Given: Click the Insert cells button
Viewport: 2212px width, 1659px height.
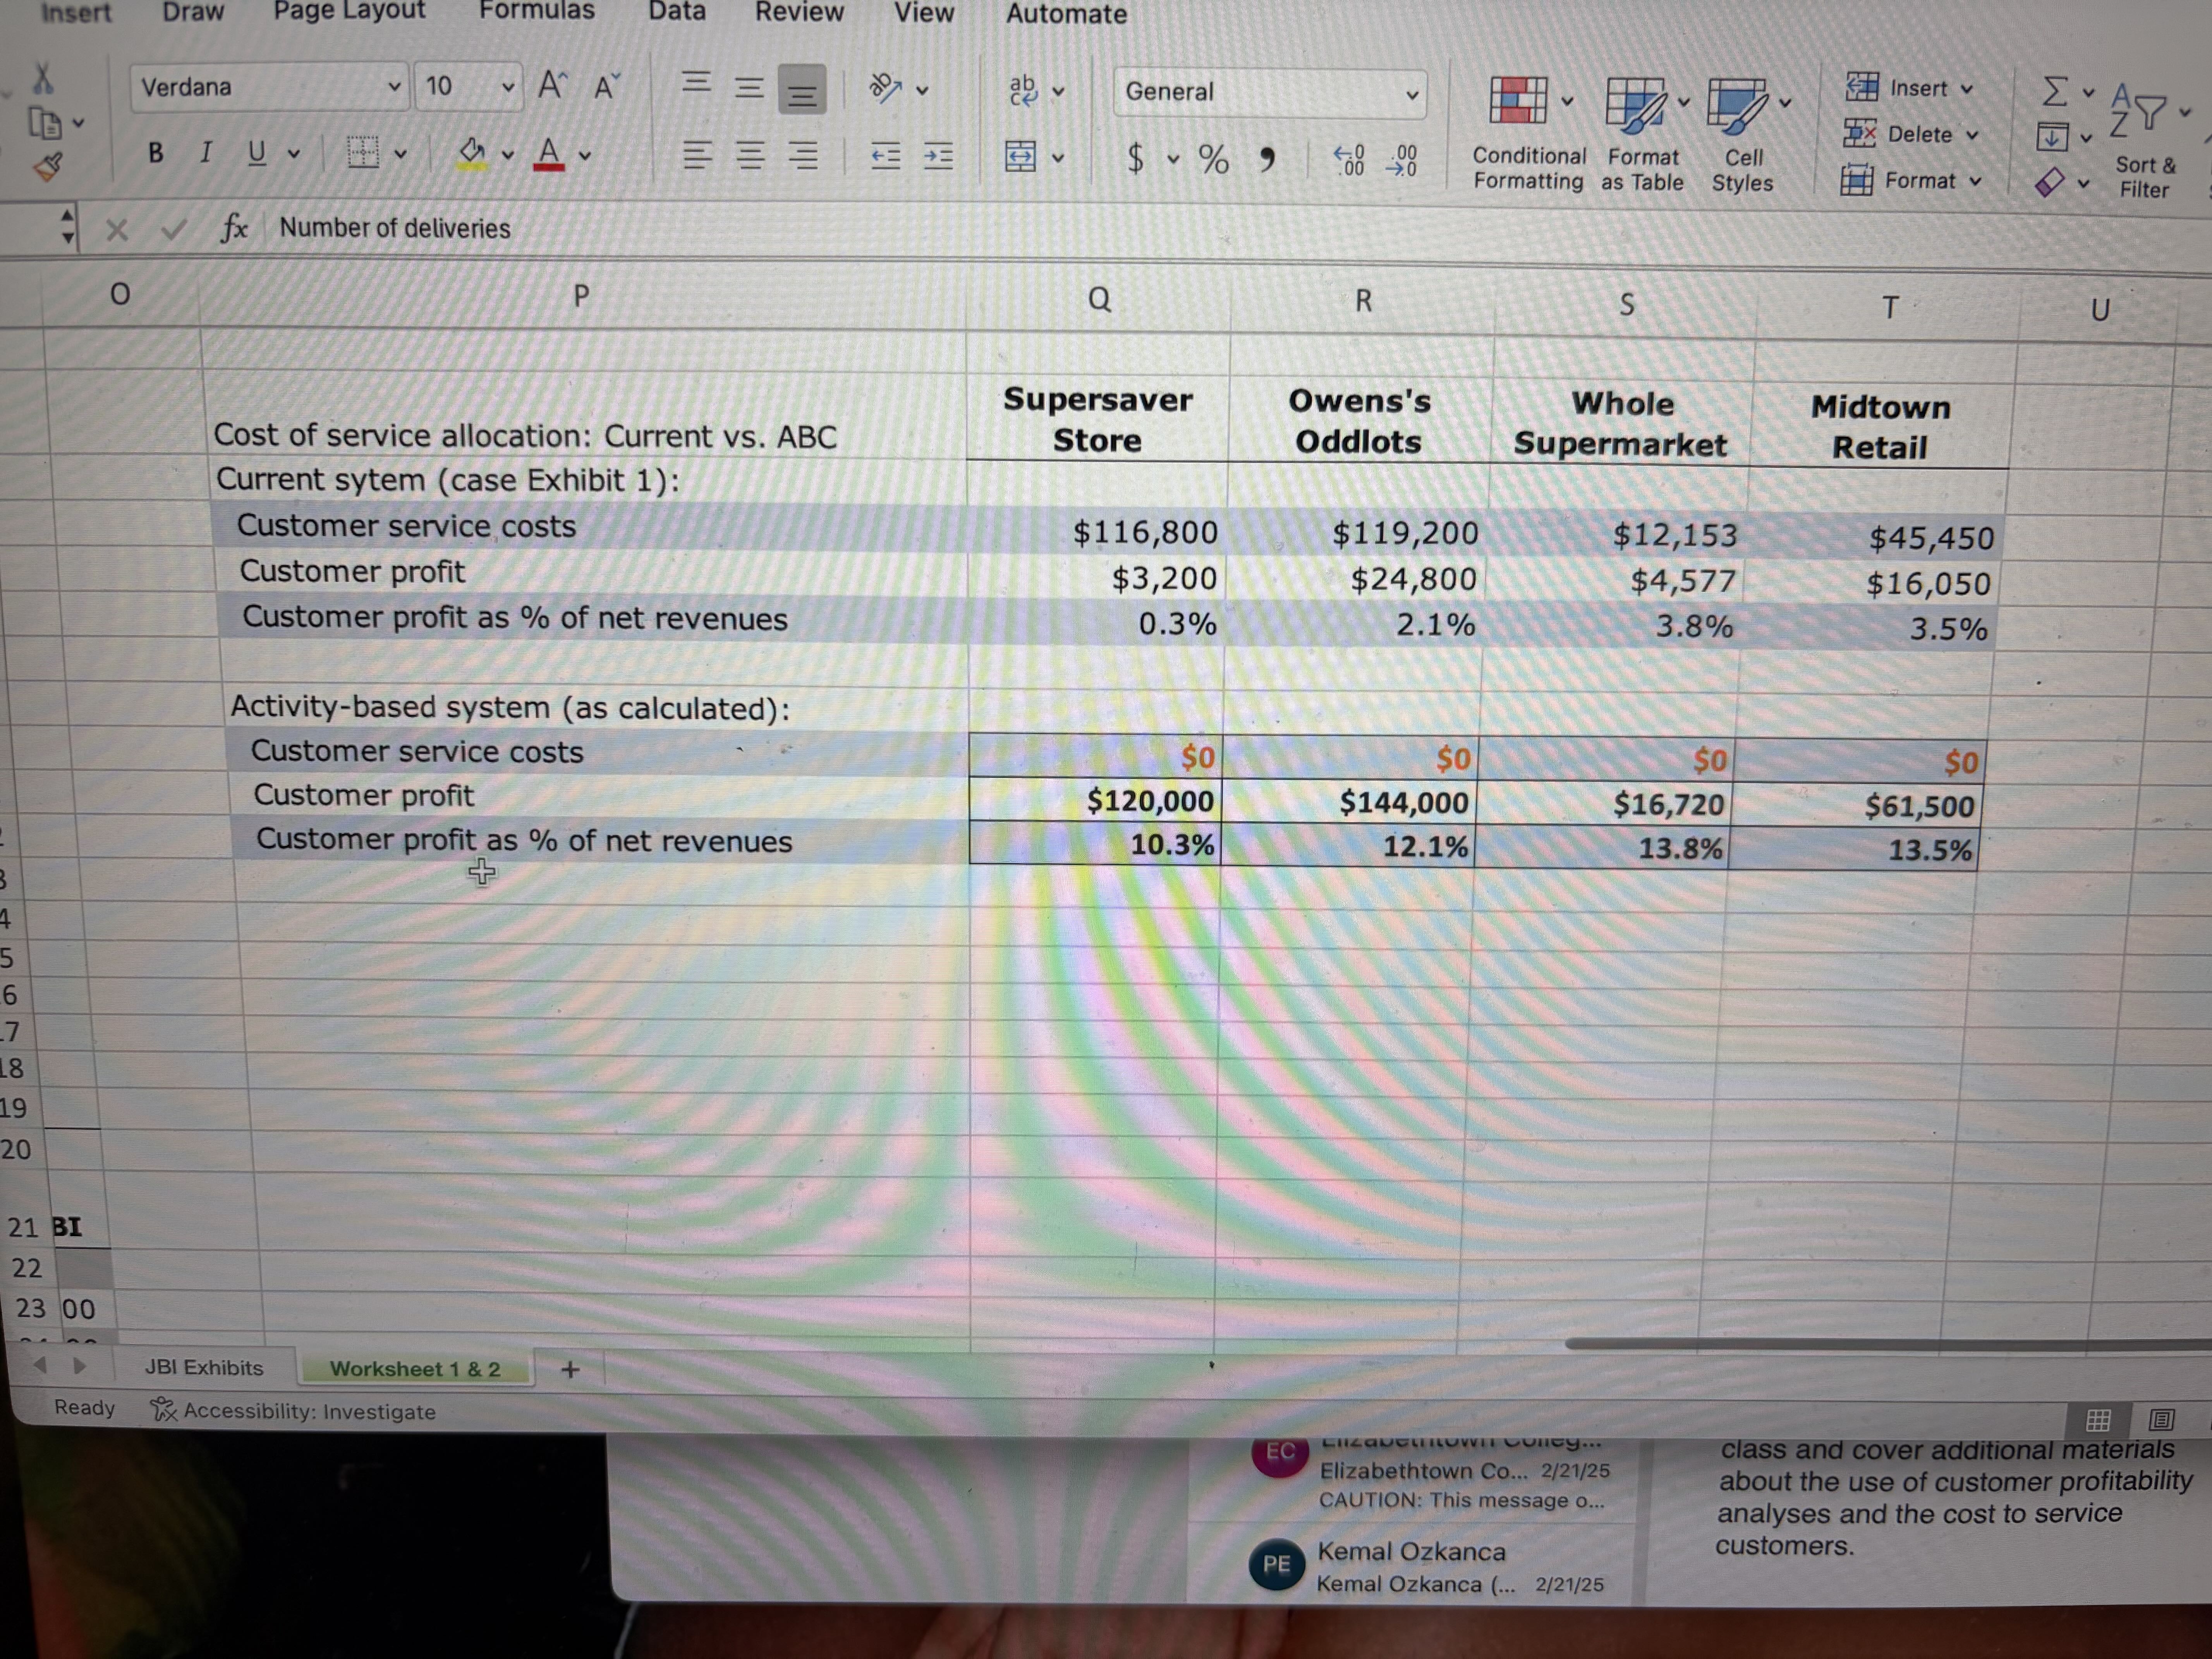Looking at the screenshot, I should (1909, 88).
